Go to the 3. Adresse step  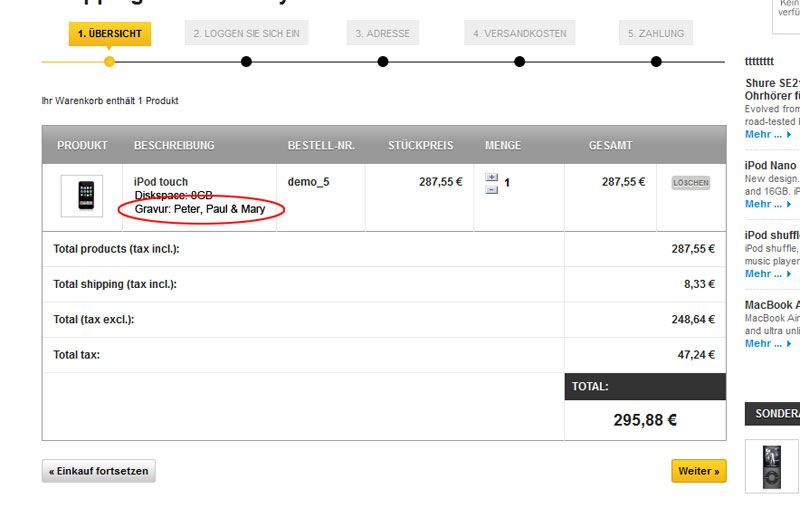[383, 33]
